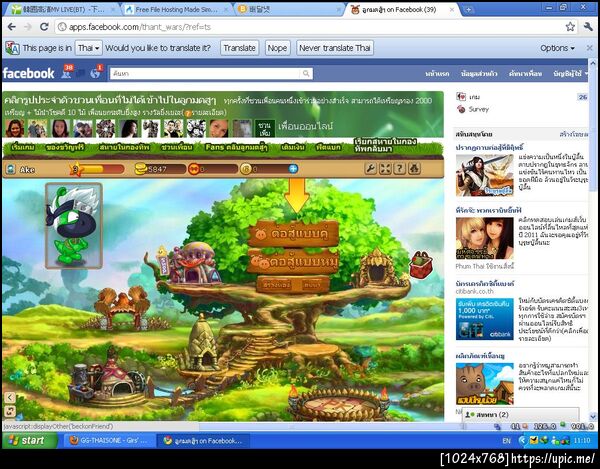Image resolution: width=600 pixels, height=469 pixels.
Task: Open Chrome's wrench menu
Action: coord(588,27)
